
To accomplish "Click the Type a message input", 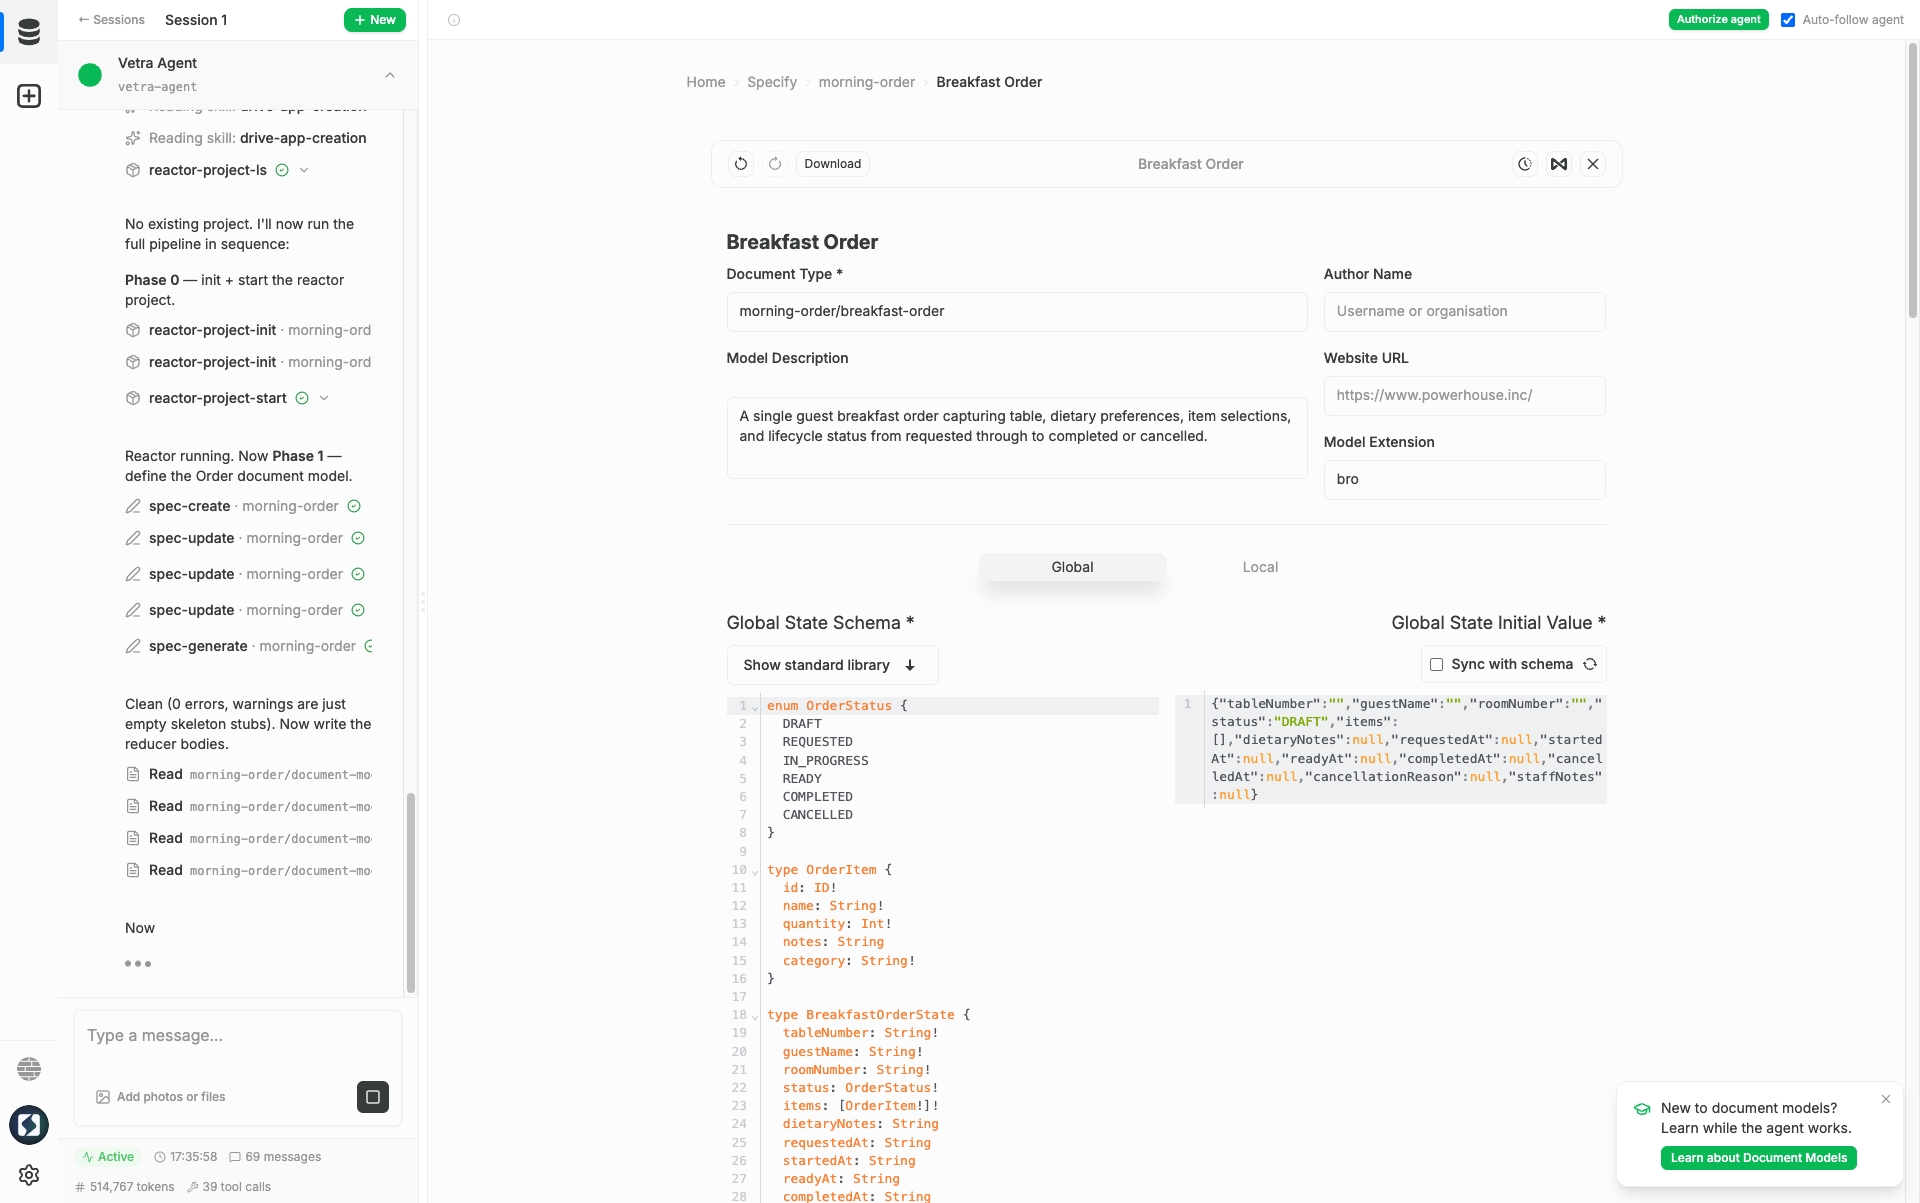I will [x=238, y=1036].
